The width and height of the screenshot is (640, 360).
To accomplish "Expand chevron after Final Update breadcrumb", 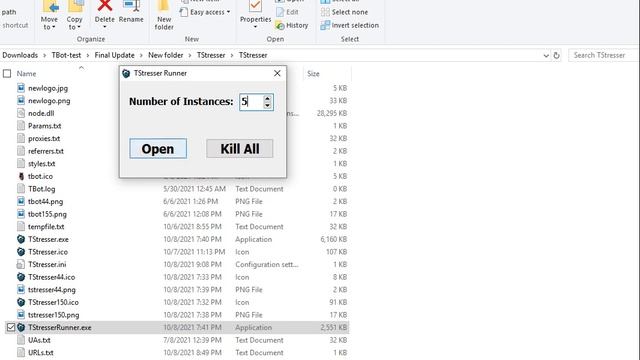I will [141, 56].
